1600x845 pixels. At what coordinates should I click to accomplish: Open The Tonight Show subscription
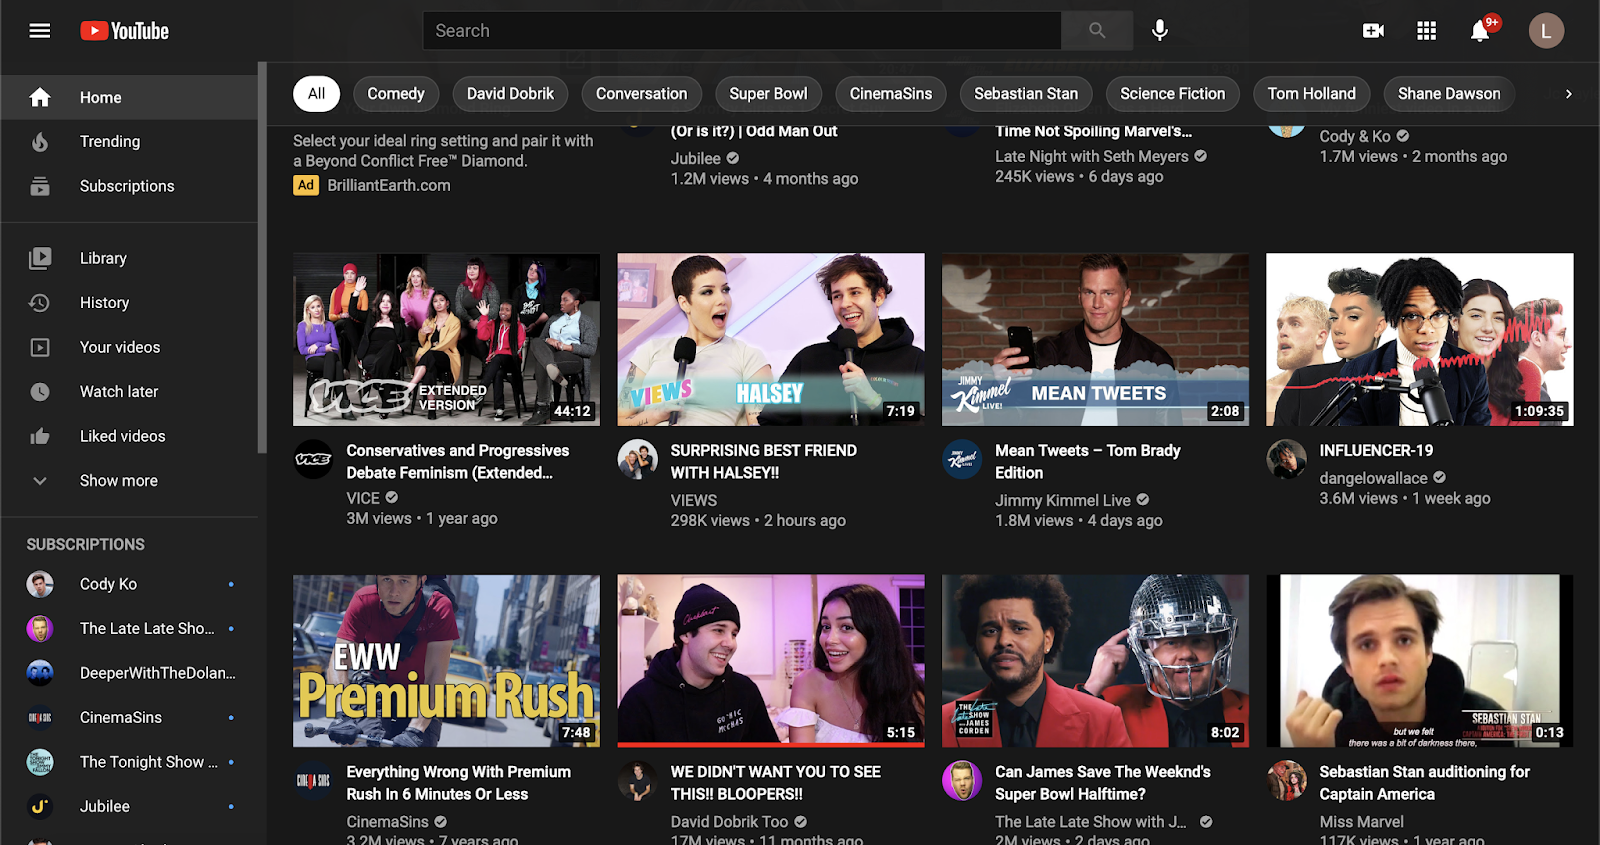(129, 762)
